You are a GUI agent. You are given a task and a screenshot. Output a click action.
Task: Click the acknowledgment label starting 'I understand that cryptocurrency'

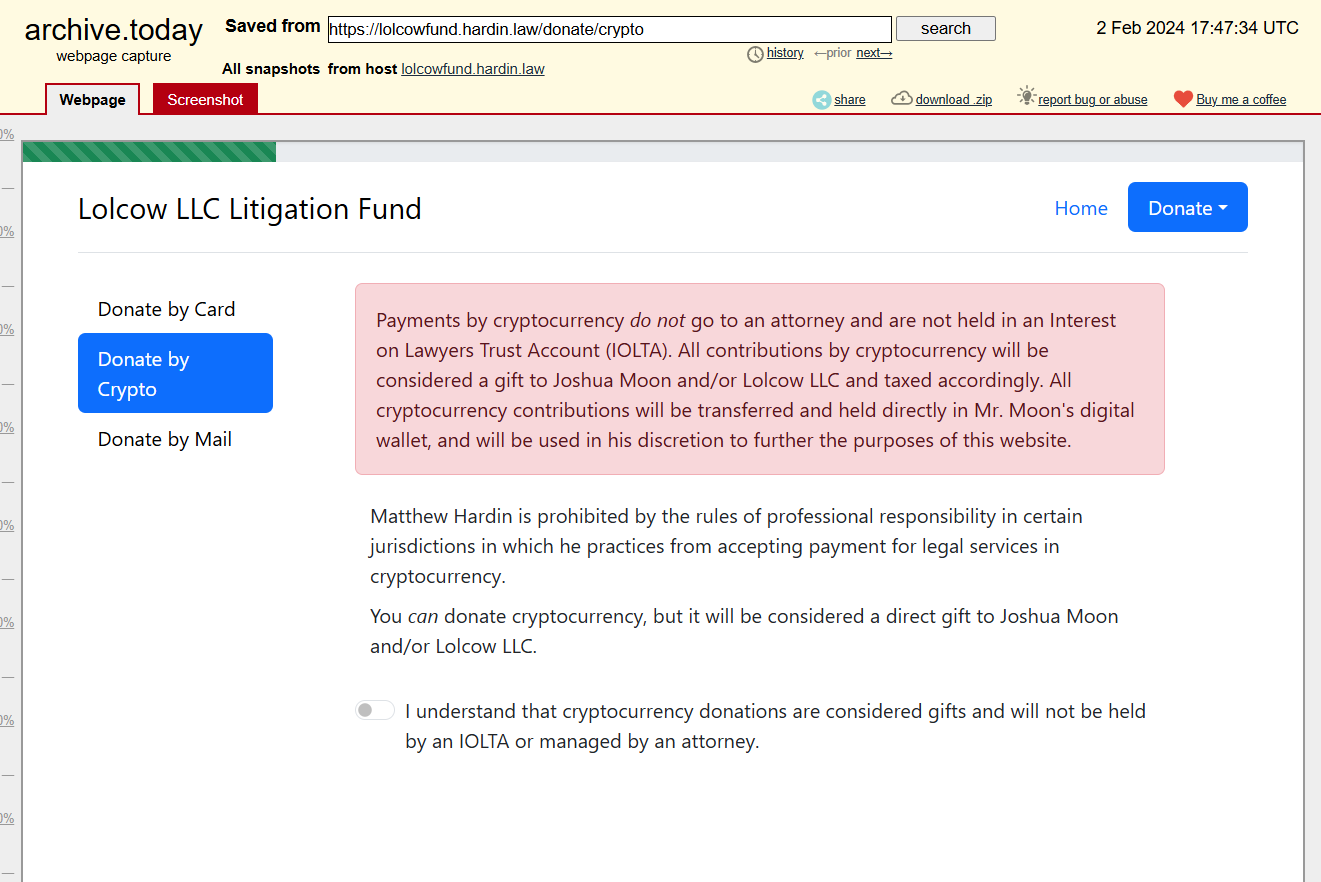tap(775, 726)
